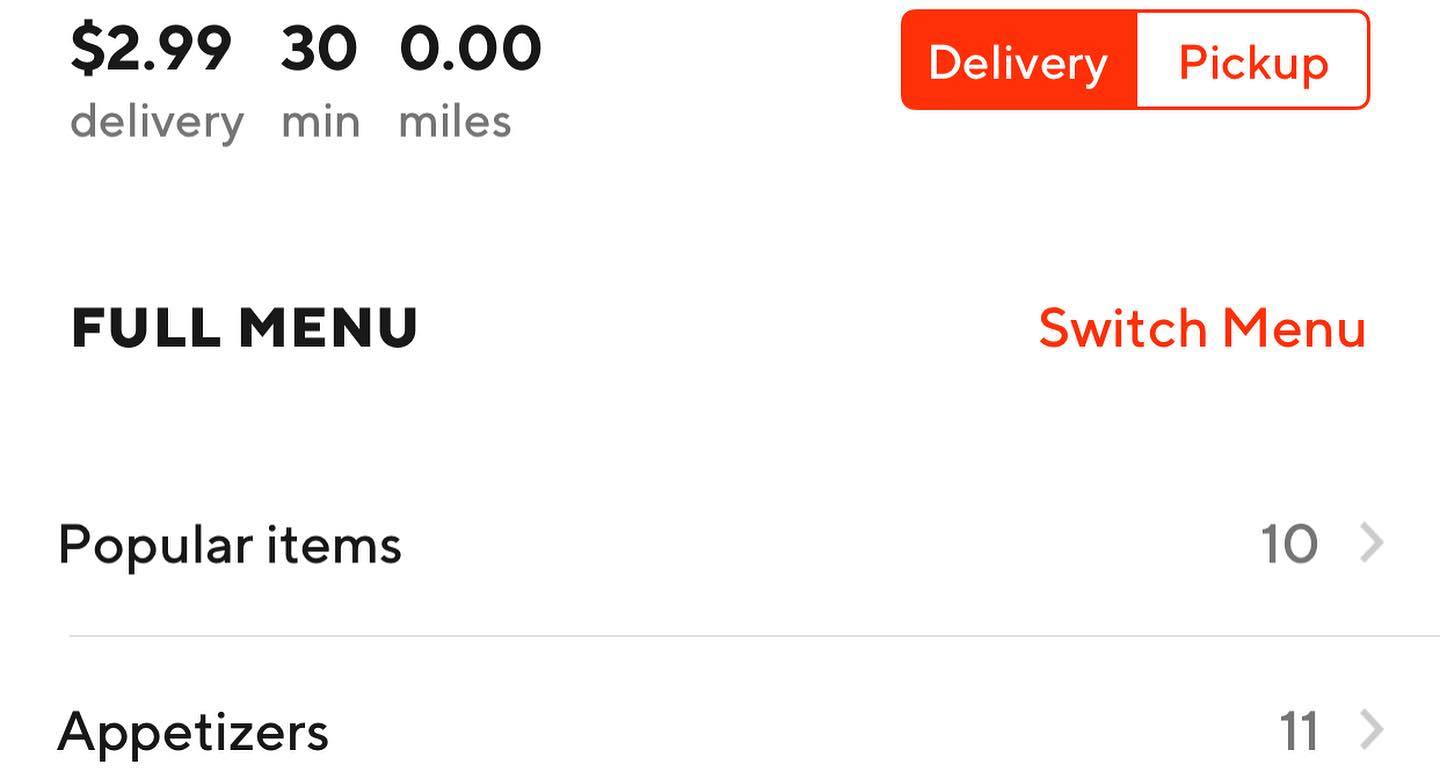Select the Delivery option
This screenshot has width=1440, height=772.
[x=1018, y=62]
